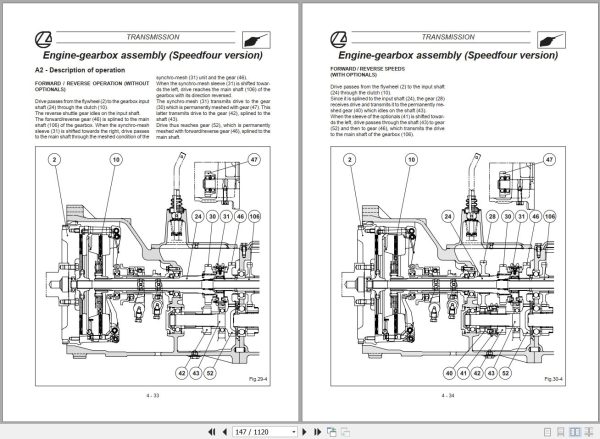Open the page number dropdown
The height and width of the screenshot is (439, 600).
click(x=293, y=432)
